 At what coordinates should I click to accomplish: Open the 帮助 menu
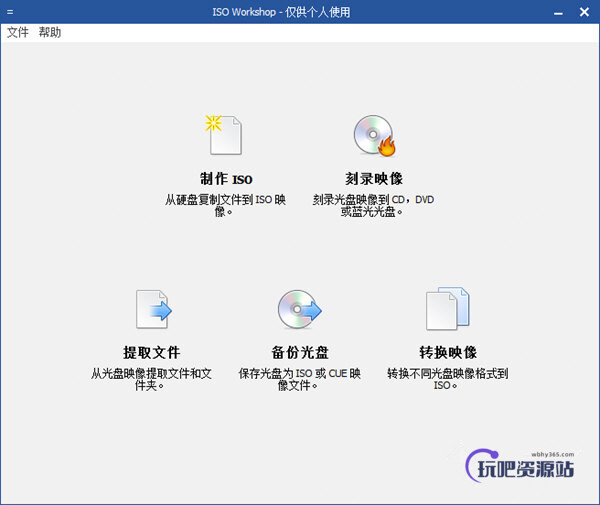click(50, 33)
